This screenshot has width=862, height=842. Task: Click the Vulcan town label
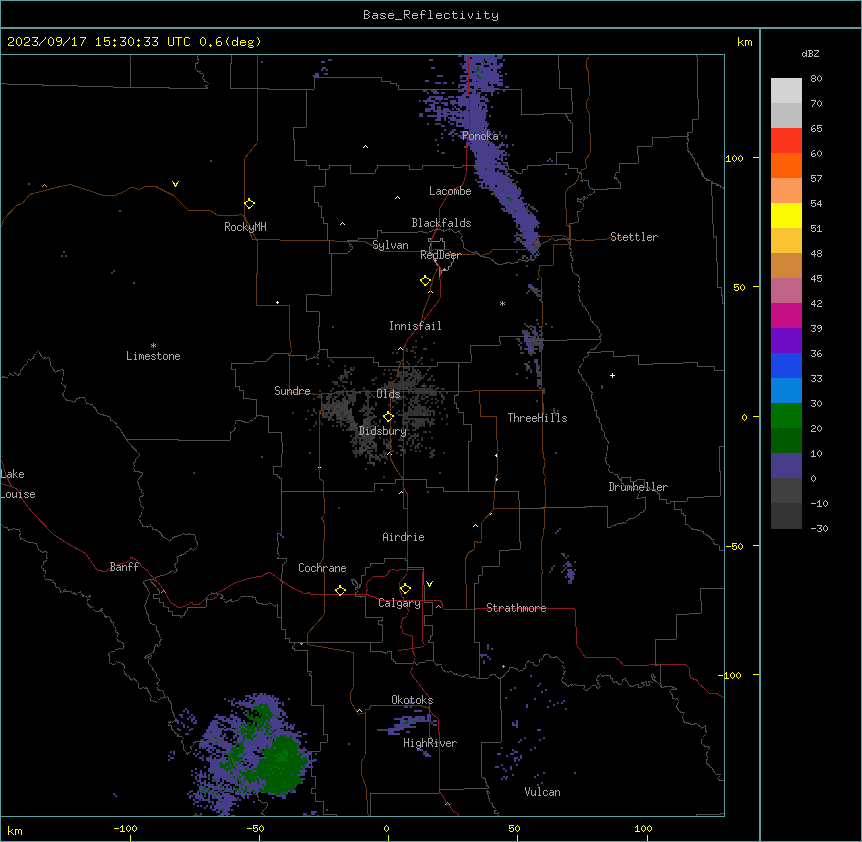[x=542, y=792]
